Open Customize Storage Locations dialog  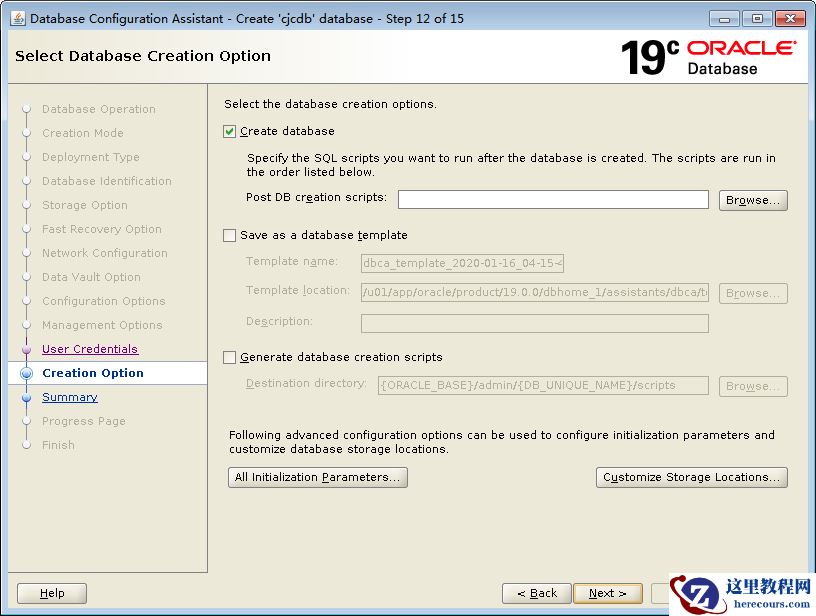coord(692,477)
